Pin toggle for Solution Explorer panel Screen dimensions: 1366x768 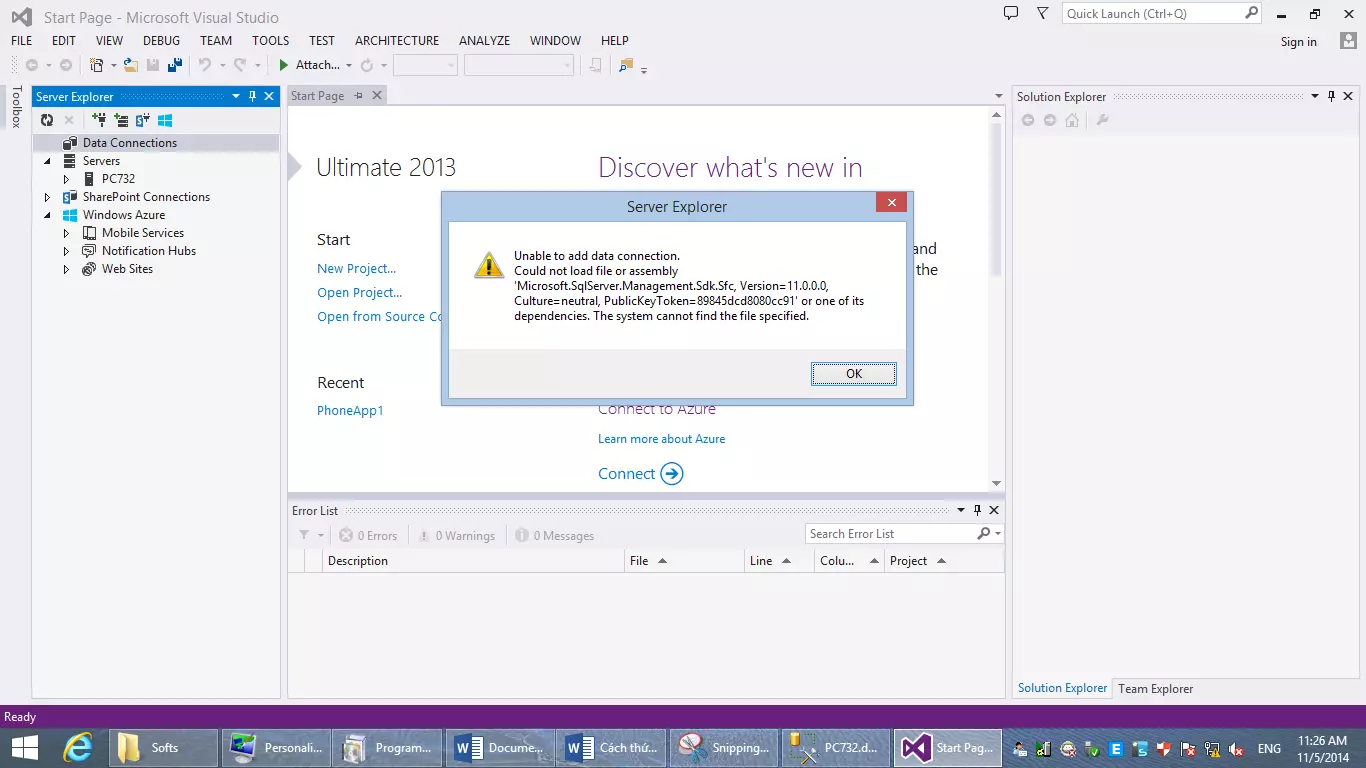pyautogui.click(x=1332, y=96)
